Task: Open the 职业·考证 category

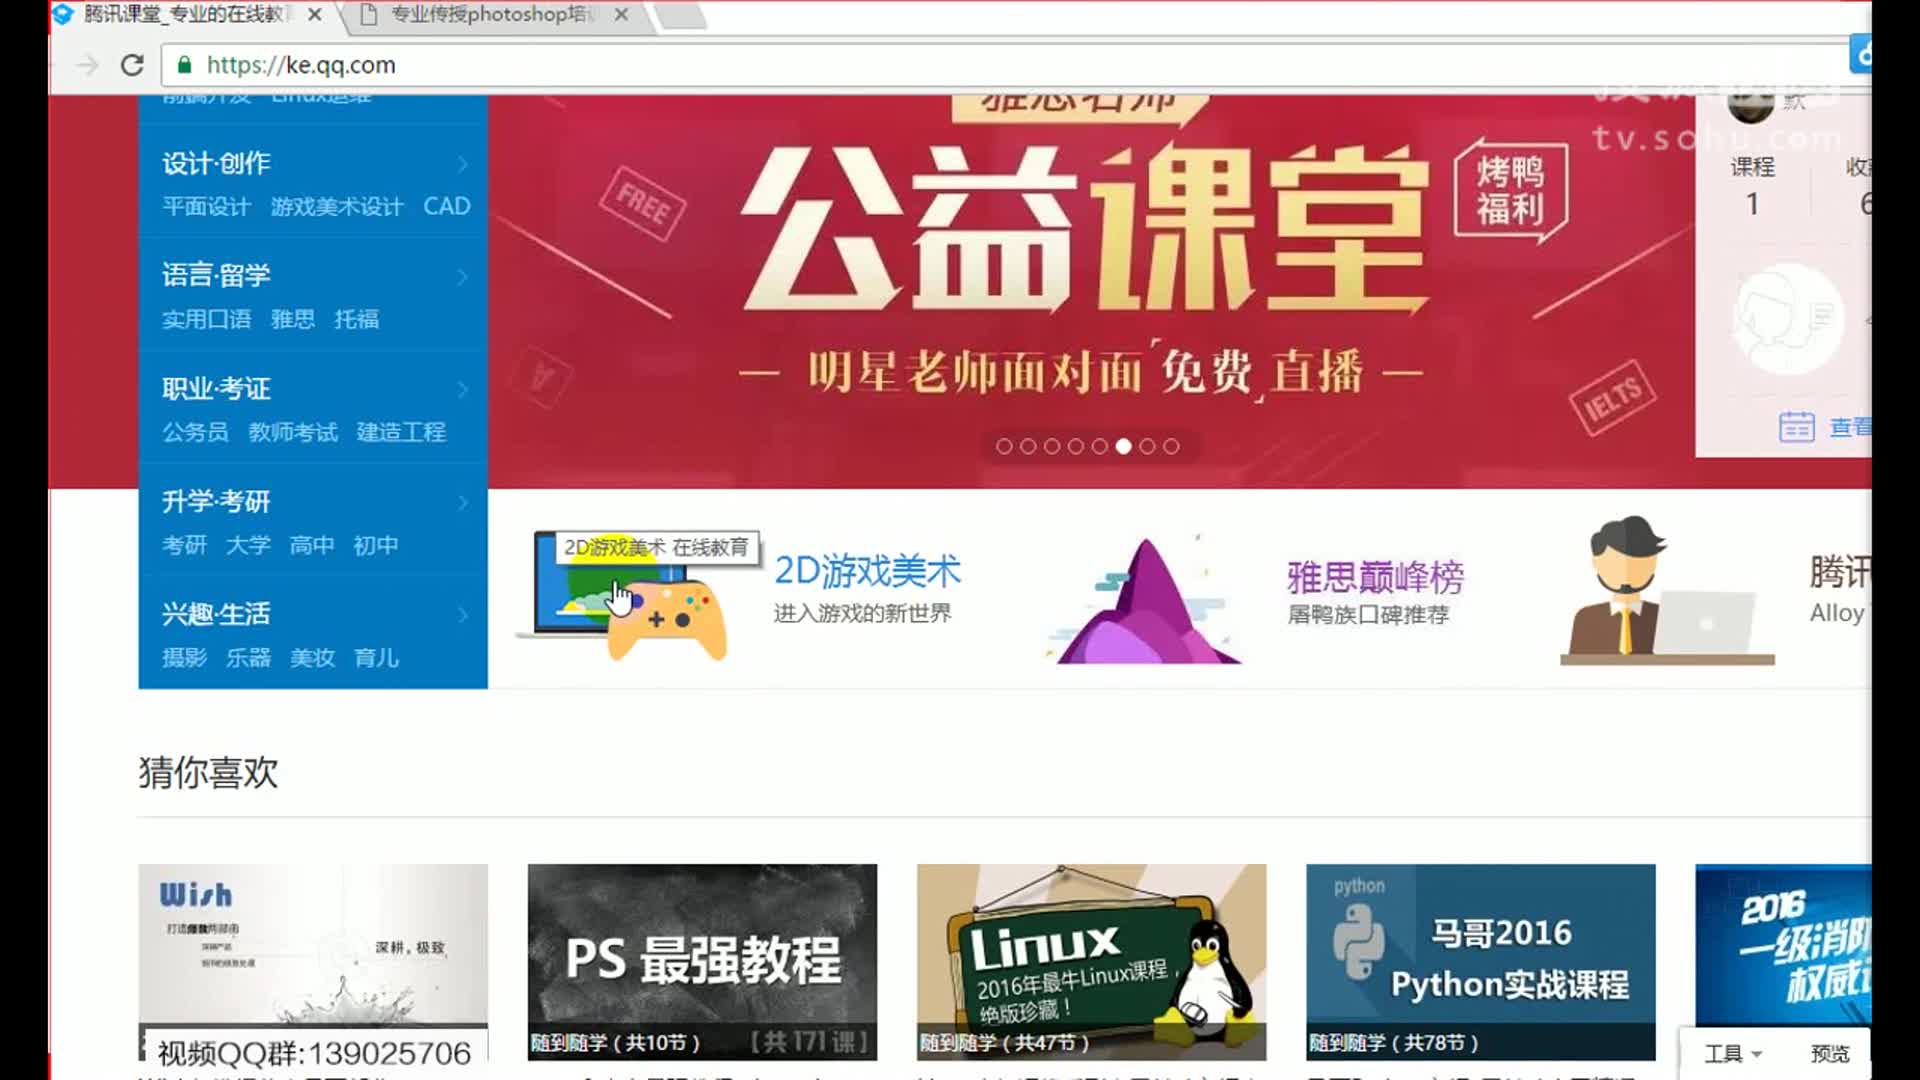Action: click(x=216, y=389)
